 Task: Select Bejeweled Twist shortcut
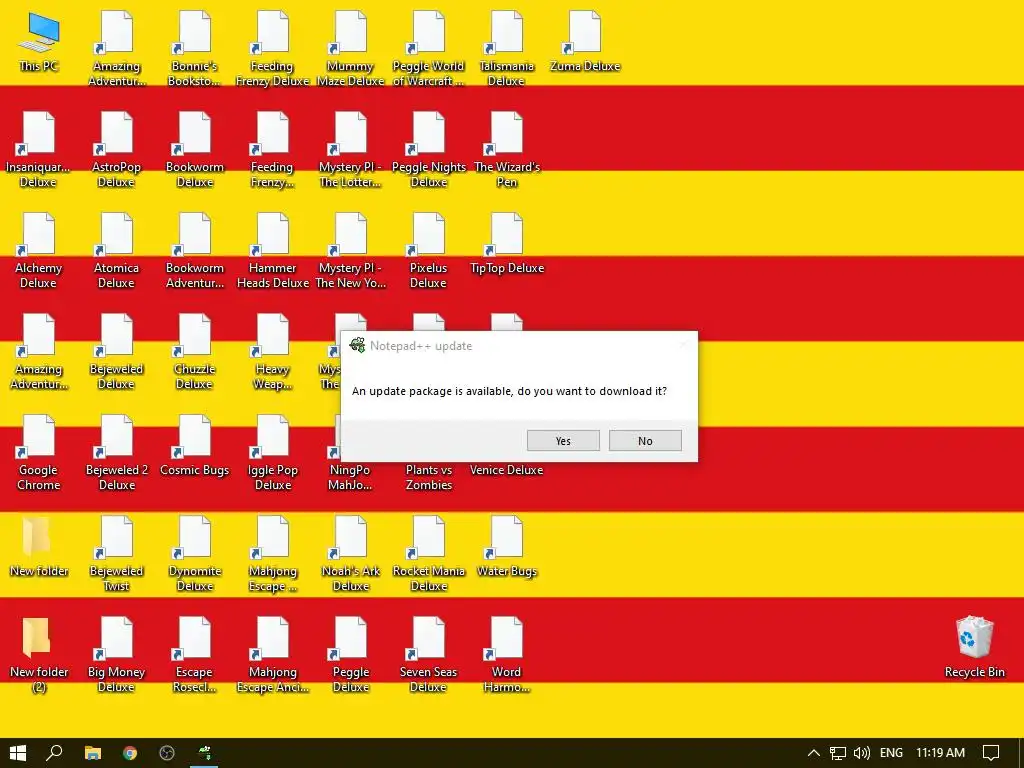coord(116,555)
